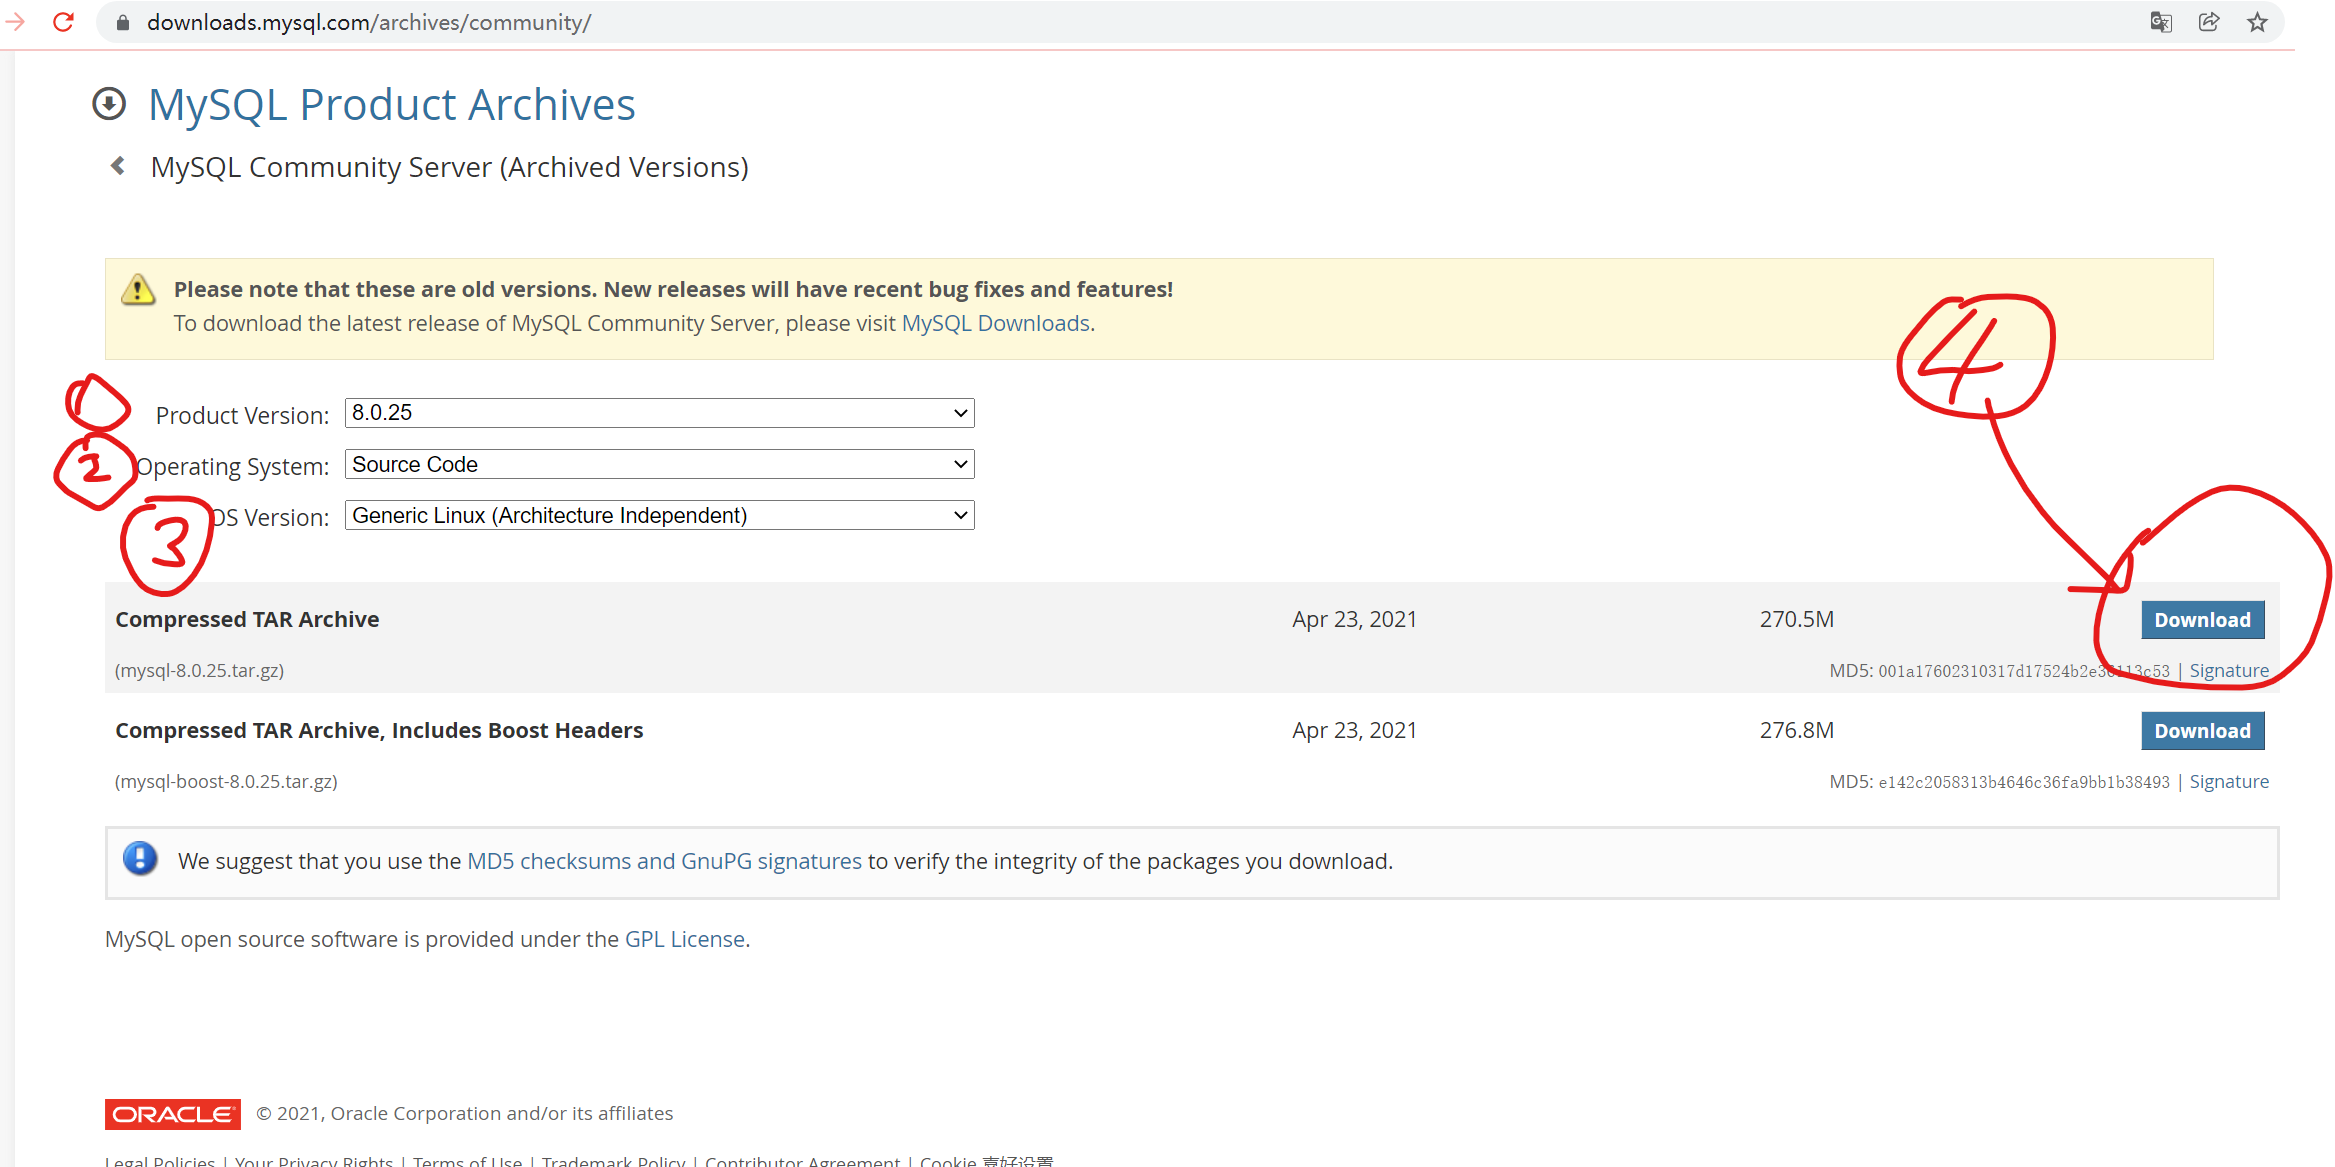Click the (mysql-8.0.25.tar.gz) filename text
The height and width of the screenshot is (1167, 2335).
point(199,671)
